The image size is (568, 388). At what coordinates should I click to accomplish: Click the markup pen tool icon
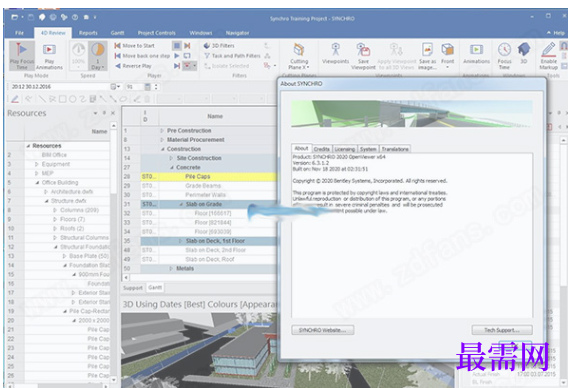14,99
